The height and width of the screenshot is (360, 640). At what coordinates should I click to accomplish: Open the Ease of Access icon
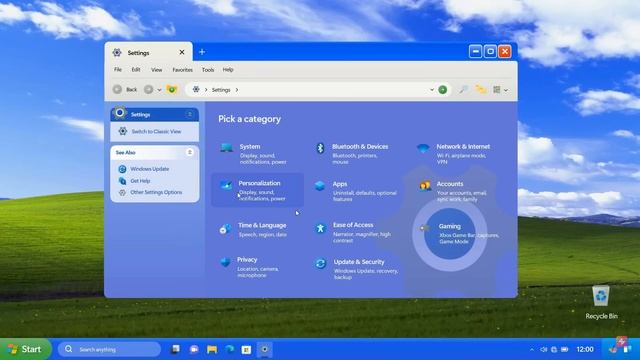coord(320,228)
